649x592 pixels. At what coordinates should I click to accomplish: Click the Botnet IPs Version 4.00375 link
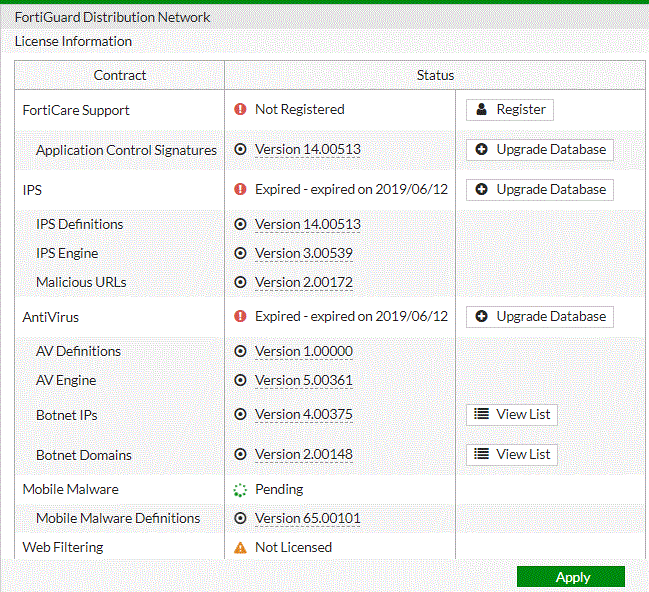[x=303, y=415]
